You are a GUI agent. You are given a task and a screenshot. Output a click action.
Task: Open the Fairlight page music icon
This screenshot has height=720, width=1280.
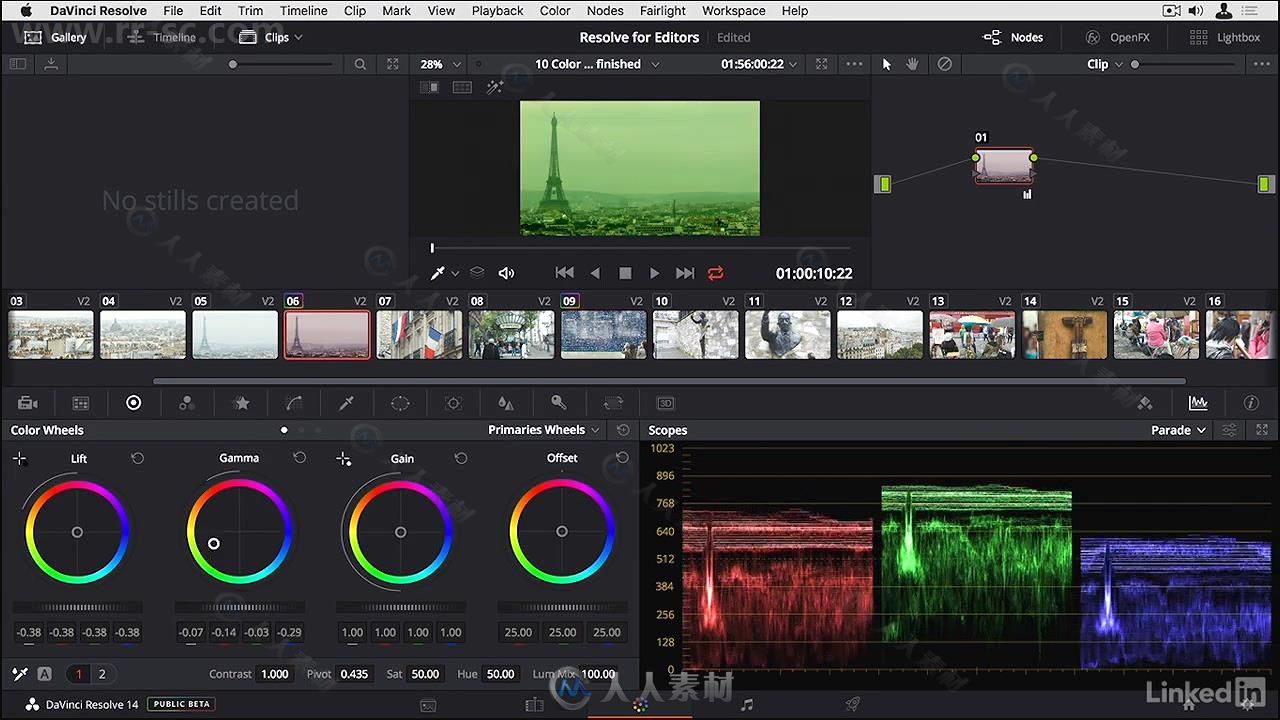coord(747,705)
